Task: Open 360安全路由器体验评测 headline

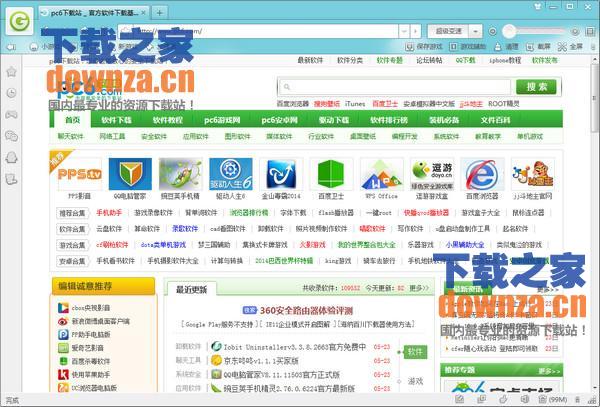Action: (x=306, y=310)
